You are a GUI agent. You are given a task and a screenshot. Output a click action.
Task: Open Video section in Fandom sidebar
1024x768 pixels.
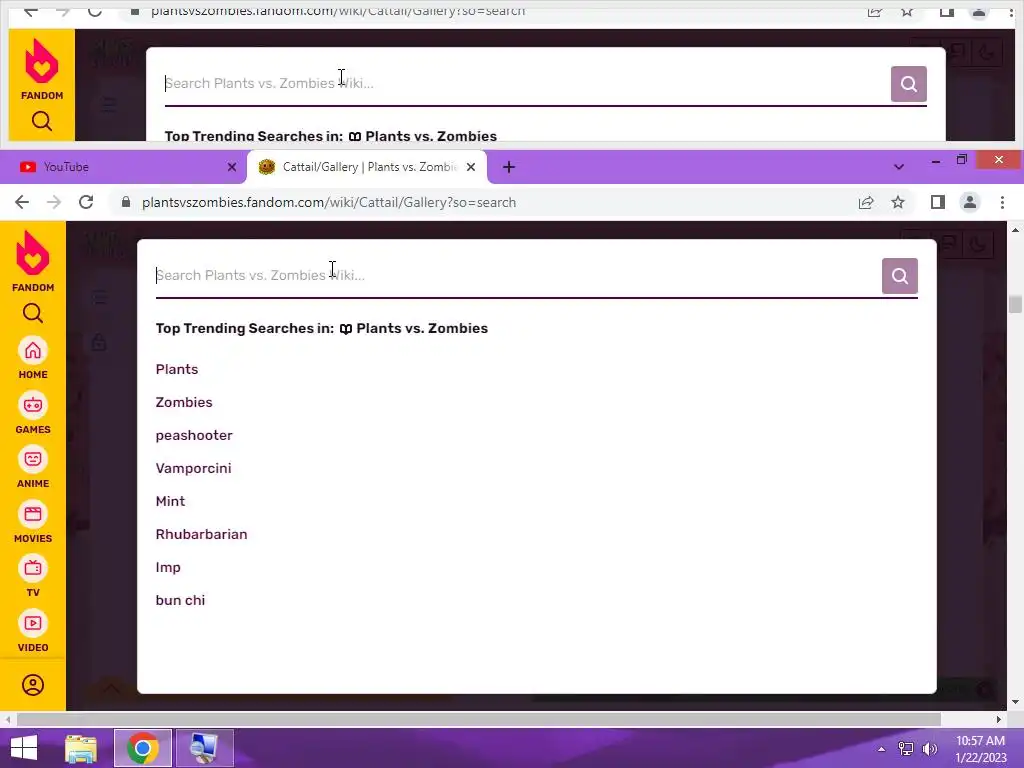click(33, 632)
